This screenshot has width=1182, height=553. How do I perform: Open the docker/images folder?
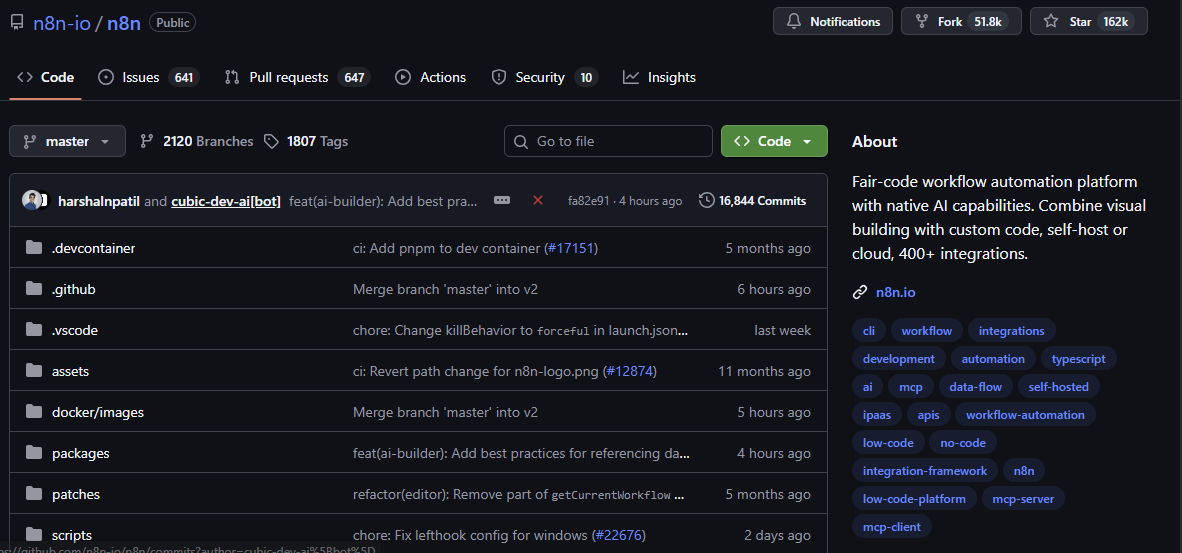98,412
